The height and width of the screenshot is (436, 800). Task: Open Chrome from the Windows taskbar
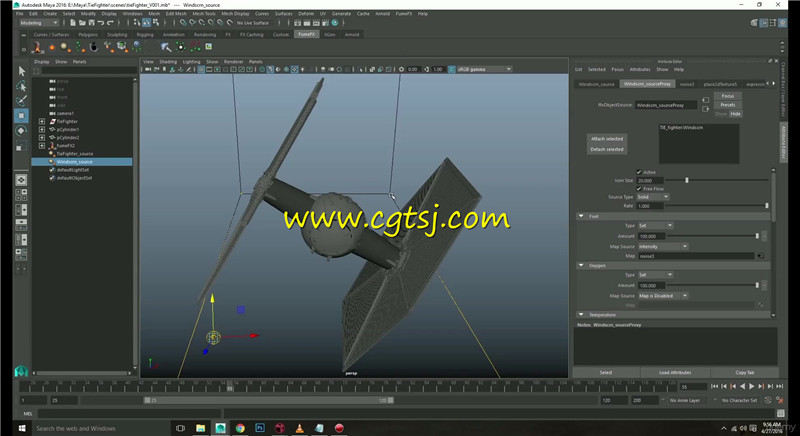pyautogui.click(x=240, y=428)
